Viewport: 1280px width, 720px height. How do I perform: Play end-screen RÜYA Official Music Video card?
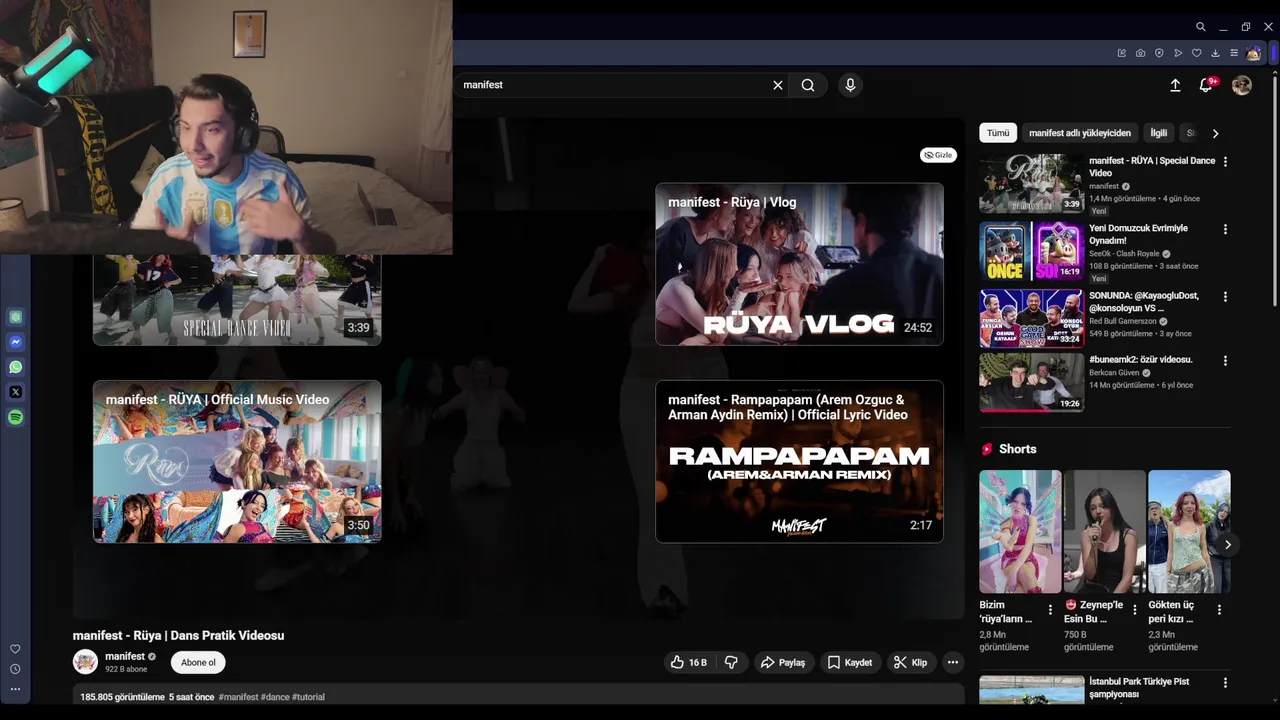click(237, 461)
